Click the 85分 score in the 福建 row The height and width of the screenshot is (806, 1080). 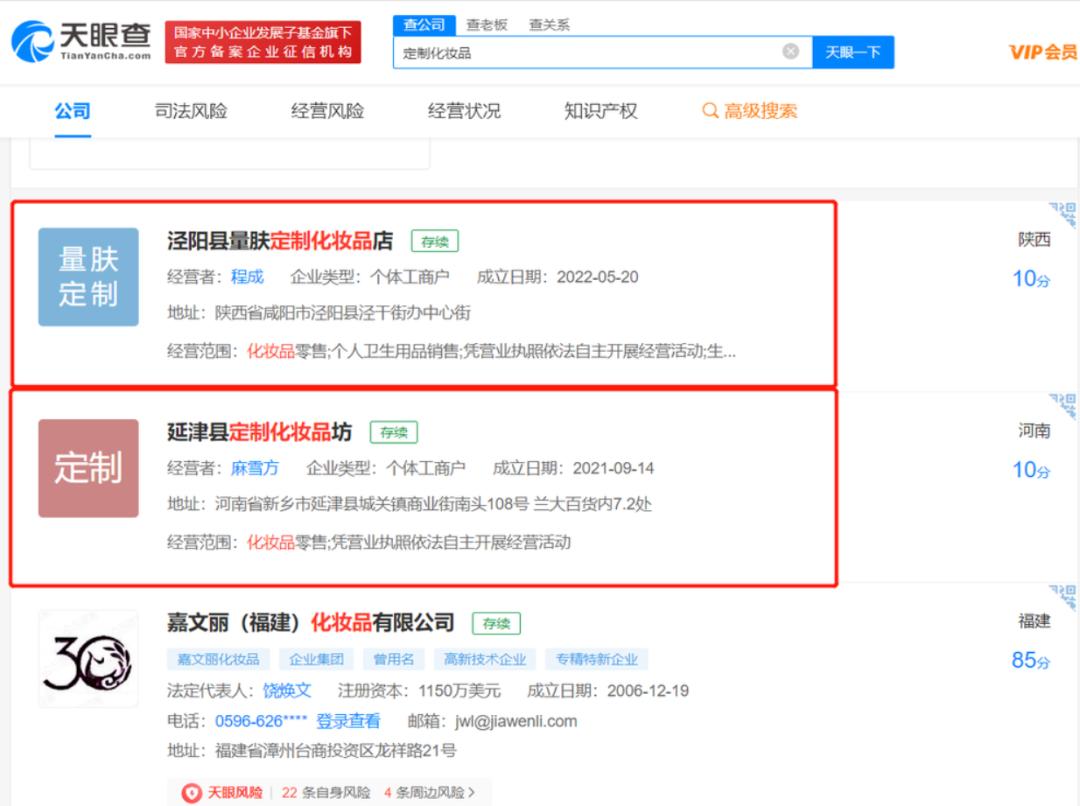[x=1031, y=660]
